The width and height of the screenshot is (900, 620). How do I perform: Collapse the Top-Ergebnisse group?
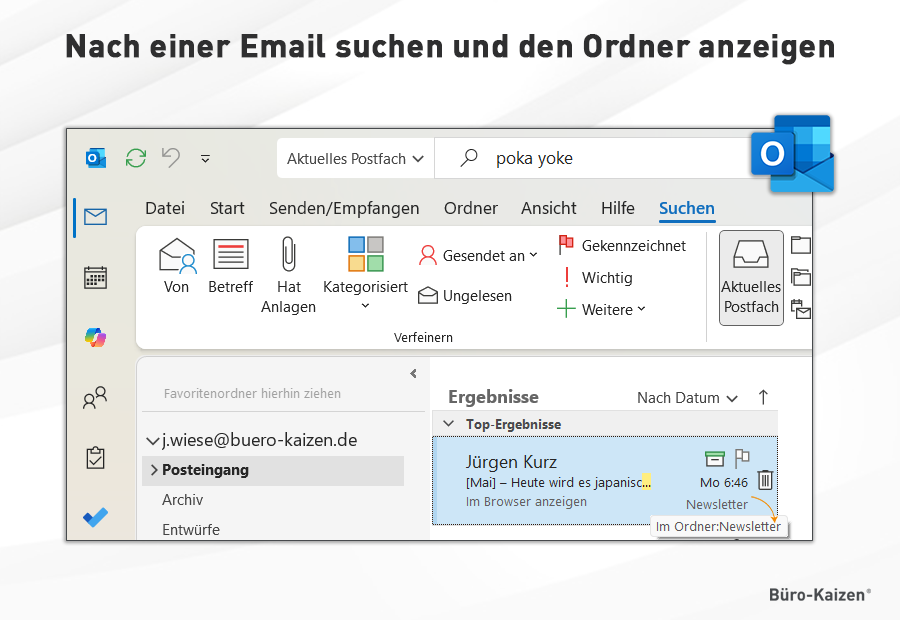(x=449, y=424)
